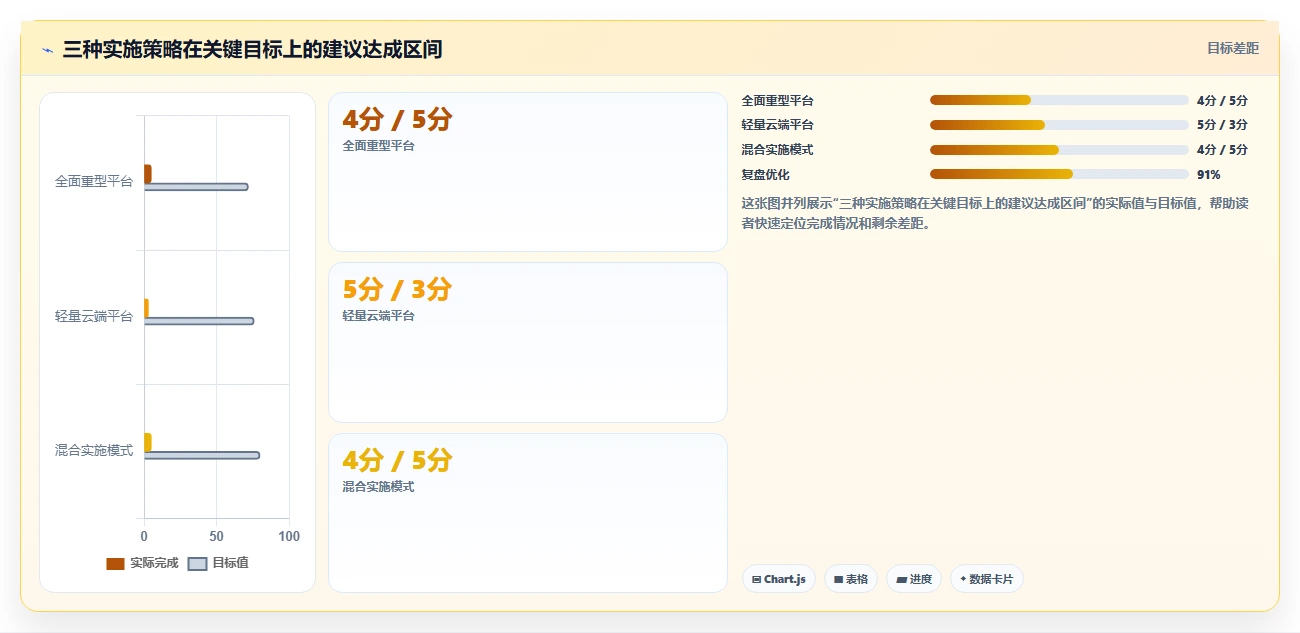Click the 全面重型平台 actual bar in chart
The image size is (1300, 633).
pyautogui.click(x=148, y=174)
